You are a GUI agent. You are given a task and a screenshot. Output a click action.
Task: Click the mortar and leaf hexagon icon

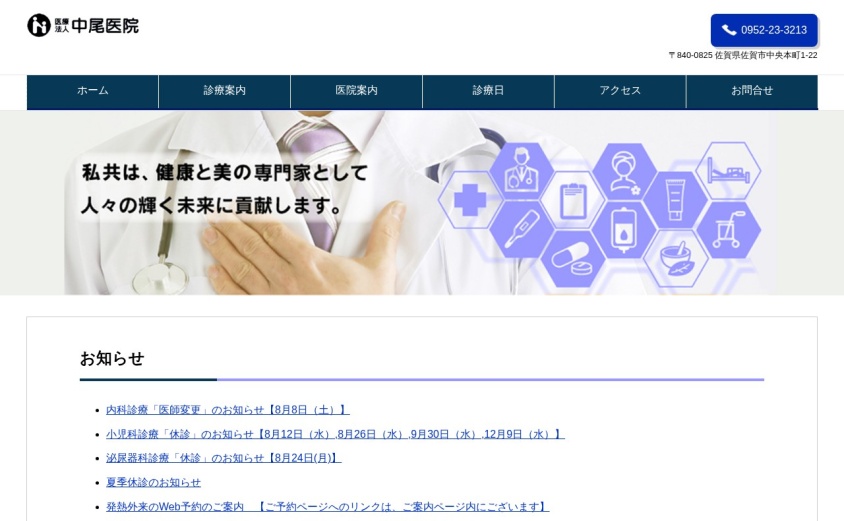pos(676,259)
